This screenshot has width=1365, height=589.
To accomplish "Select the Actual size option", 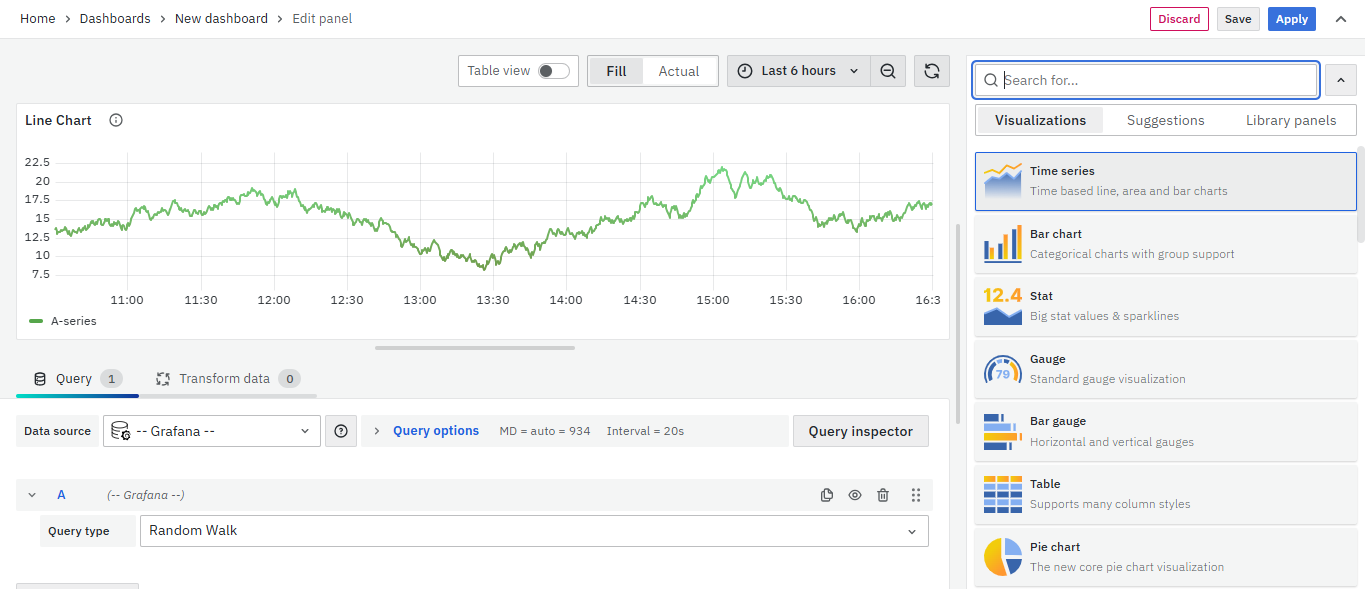I will pos(678,71).
